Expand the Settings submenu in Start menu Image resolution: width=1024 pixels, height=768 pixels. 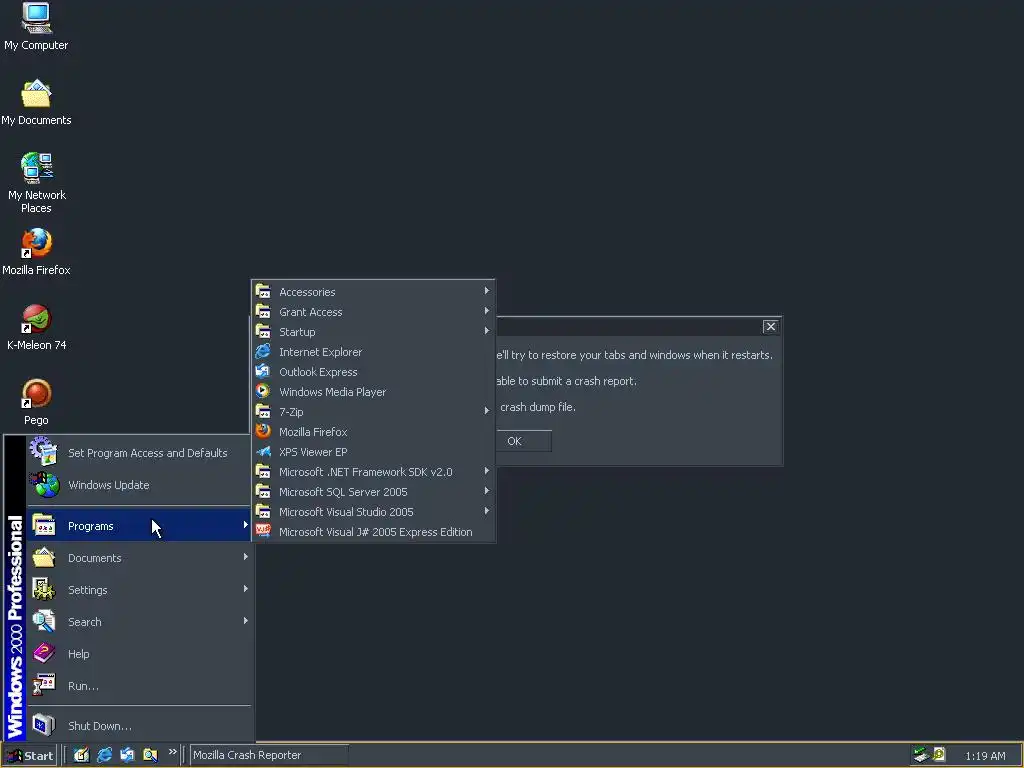pyautogui.click(x=139, y=590)
